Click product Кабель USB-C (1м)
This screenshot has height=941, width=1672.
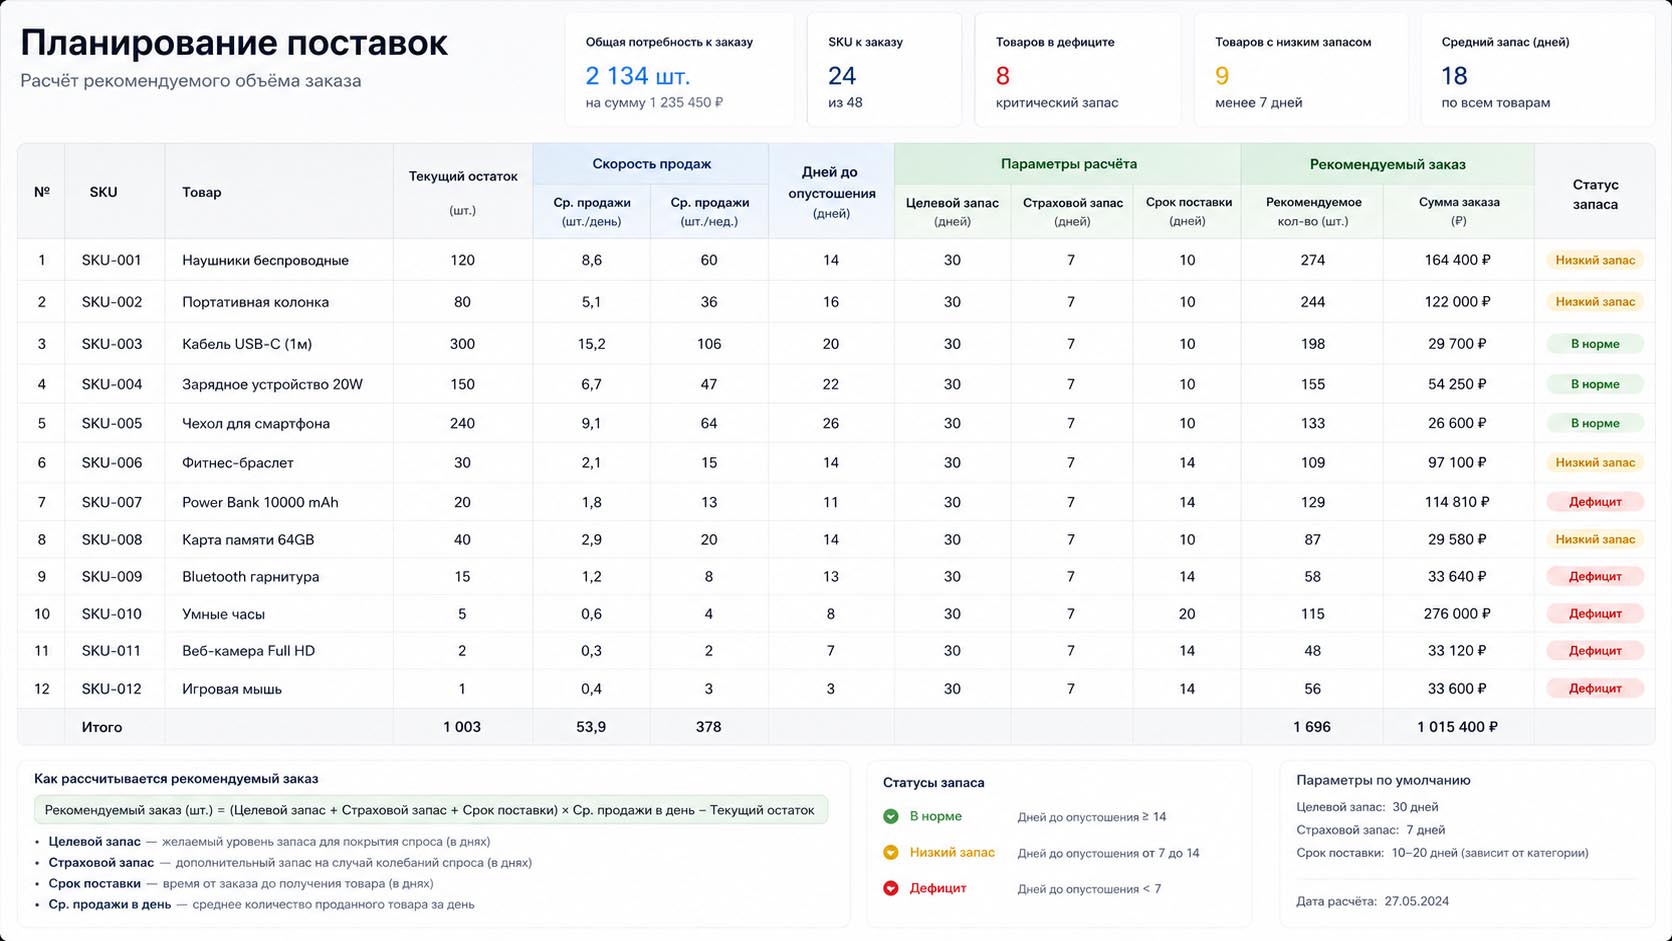pos(247,344)
